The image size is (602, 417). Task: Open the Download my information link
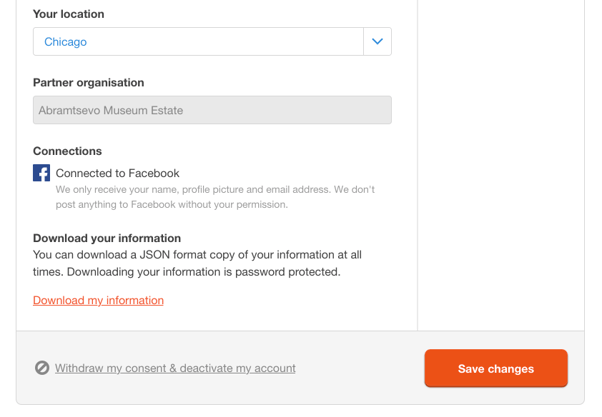tap(98, 300)
